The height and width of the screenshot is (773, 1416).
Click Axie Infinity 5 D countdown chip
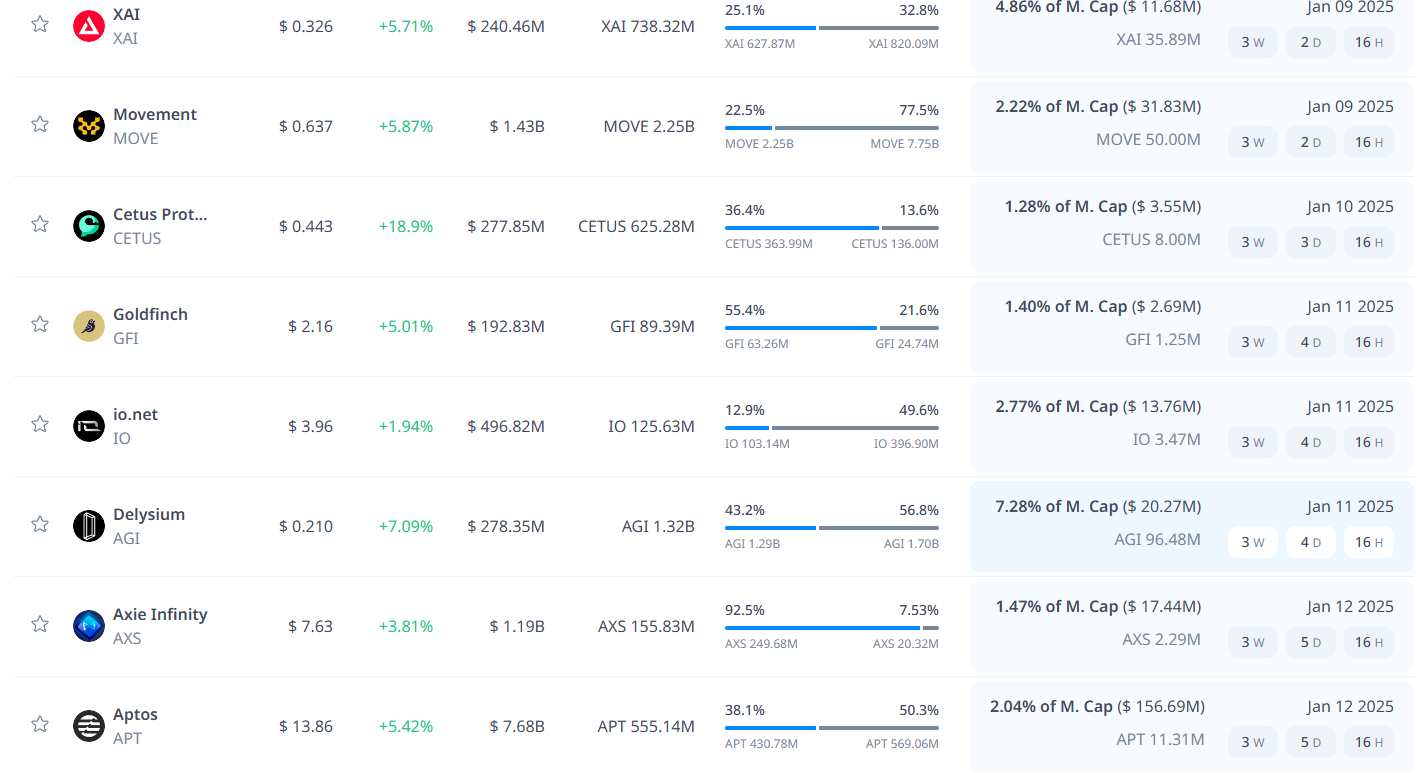coord(1310,642)
